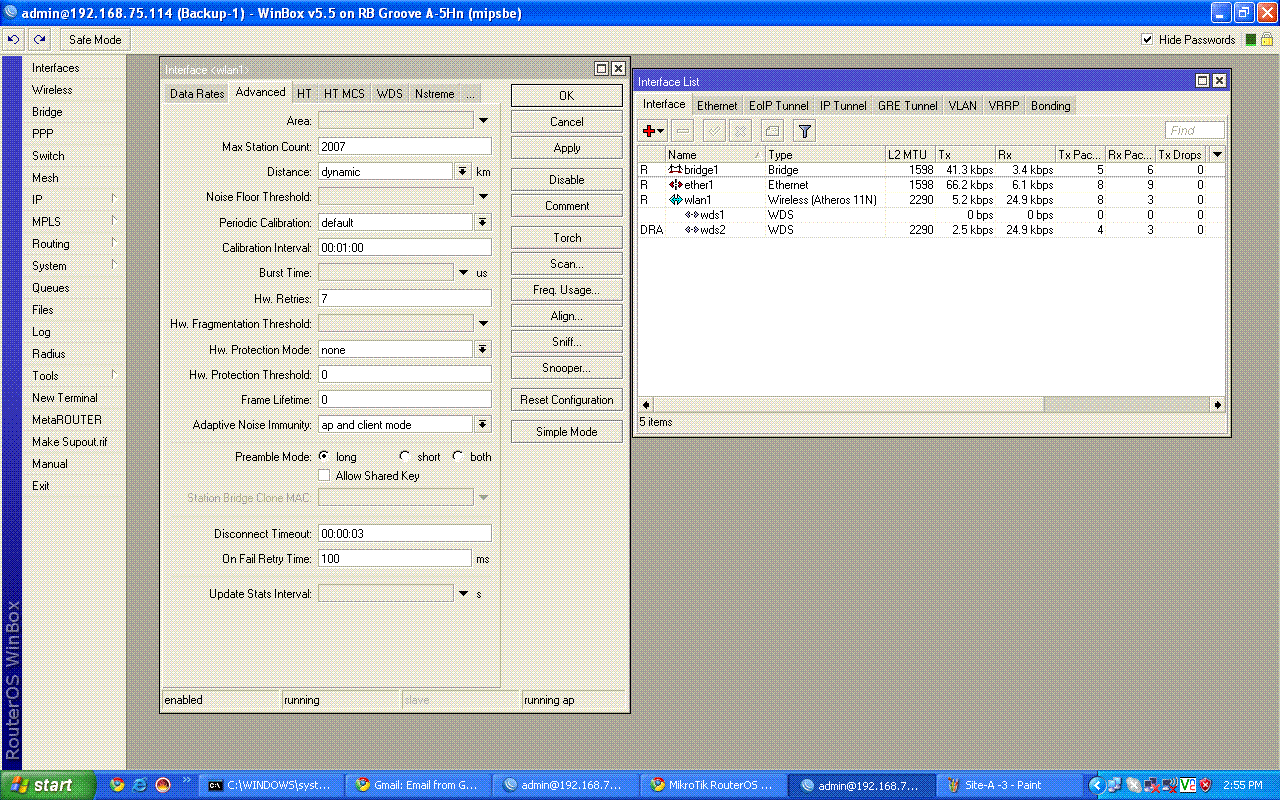Open the Windows Start button
1280x800 pixels.
coord(48,785)
